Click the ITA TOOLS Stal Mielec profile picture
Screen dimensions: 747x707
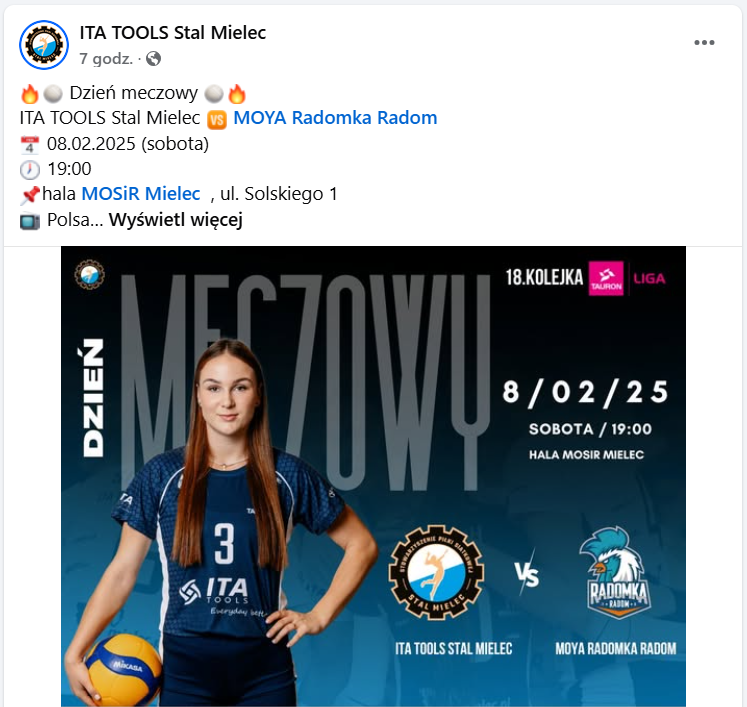(x=44, y=45)
